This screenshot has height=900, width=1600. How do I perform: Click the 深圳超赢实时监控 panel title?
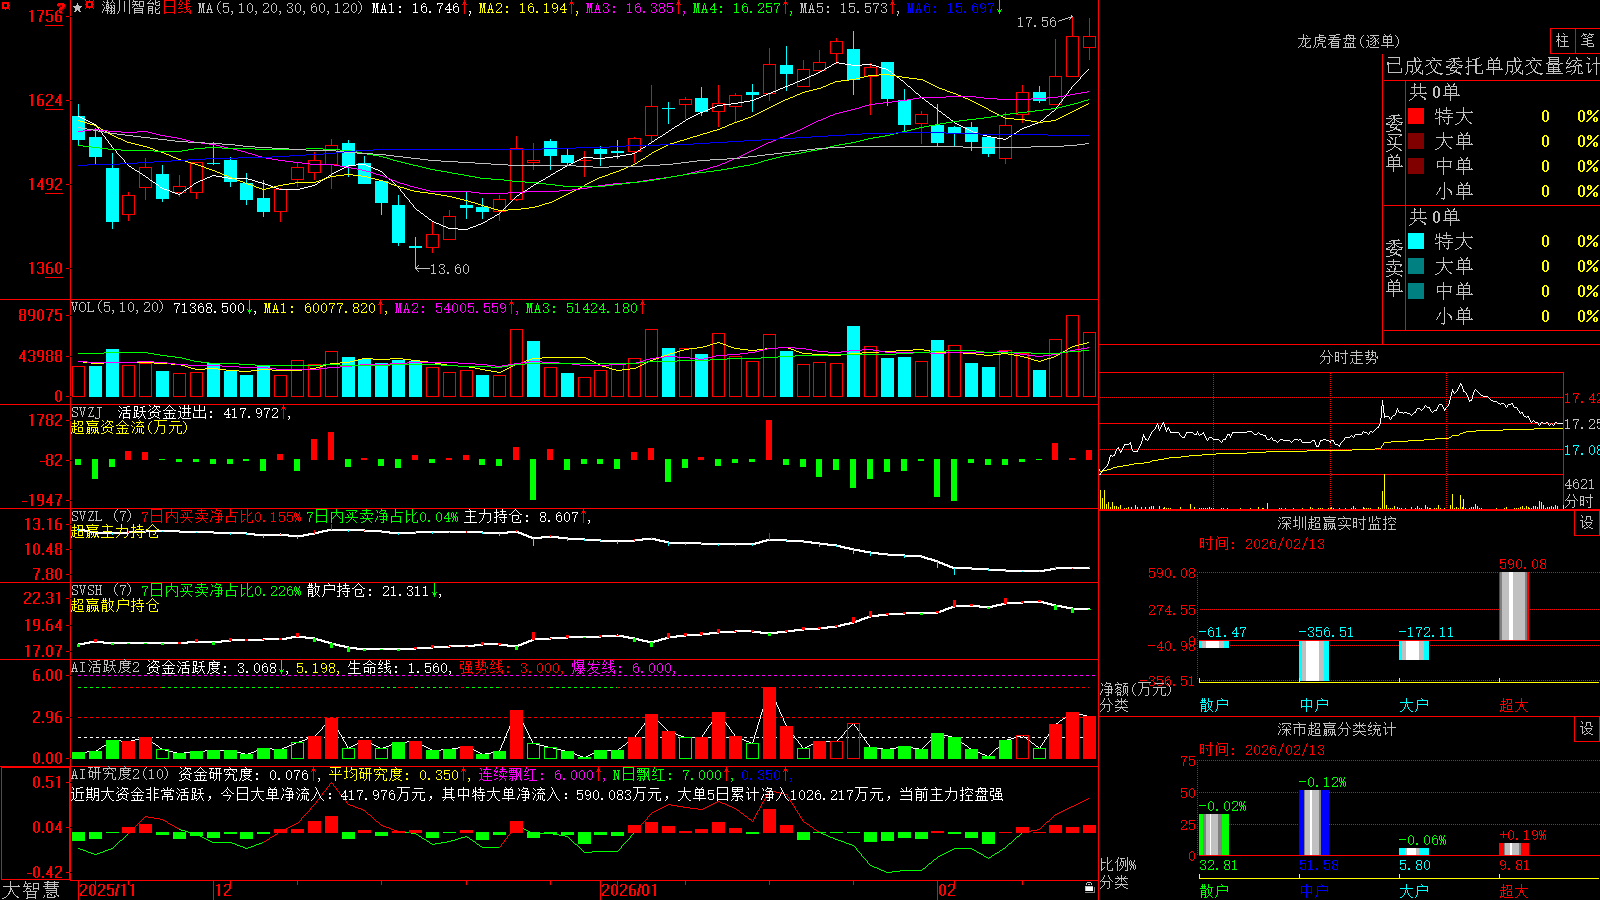[x=1337, y=523]
